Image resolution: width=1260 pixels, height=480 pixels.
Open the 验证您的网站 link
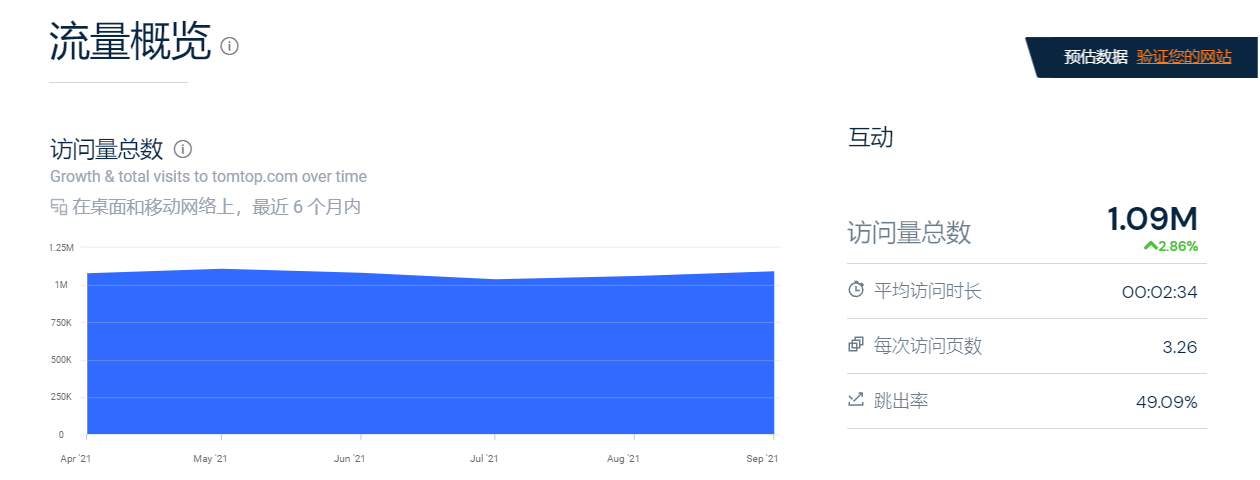(1183, 57)
